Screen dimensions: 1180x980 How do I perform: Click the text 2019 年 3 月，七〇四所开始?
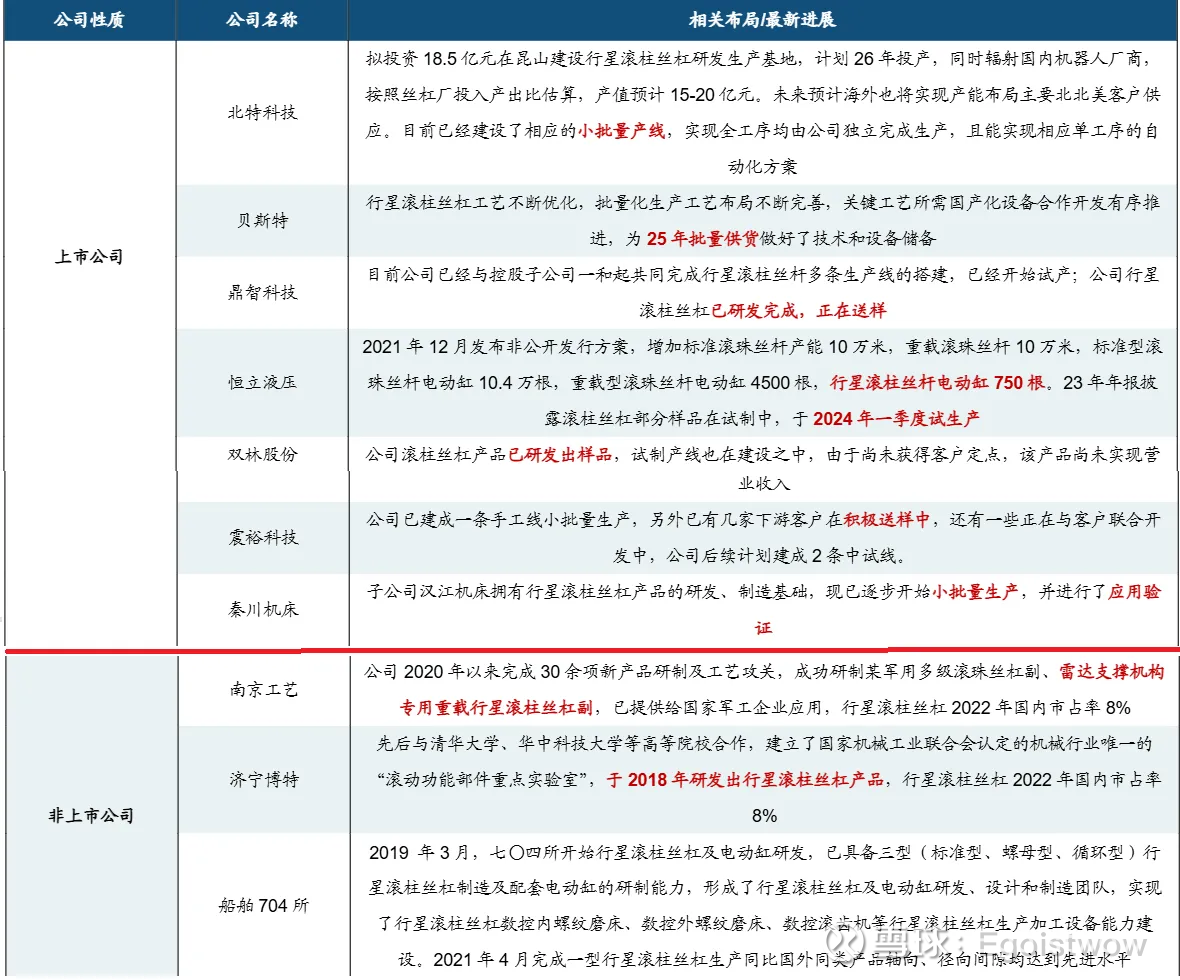pyautogui.click(x=482, y=852)
